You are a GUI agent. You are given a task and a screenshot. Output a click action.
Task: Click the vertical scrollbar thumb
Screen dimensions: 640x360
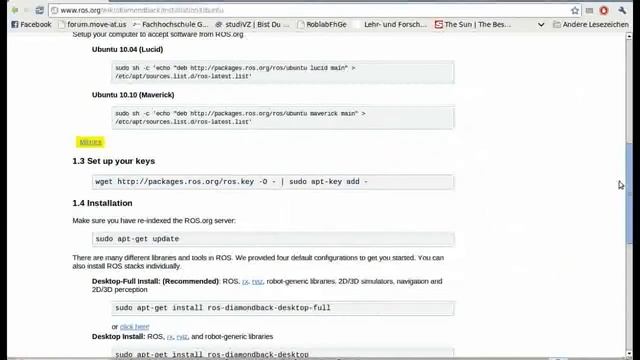(629, 193)
